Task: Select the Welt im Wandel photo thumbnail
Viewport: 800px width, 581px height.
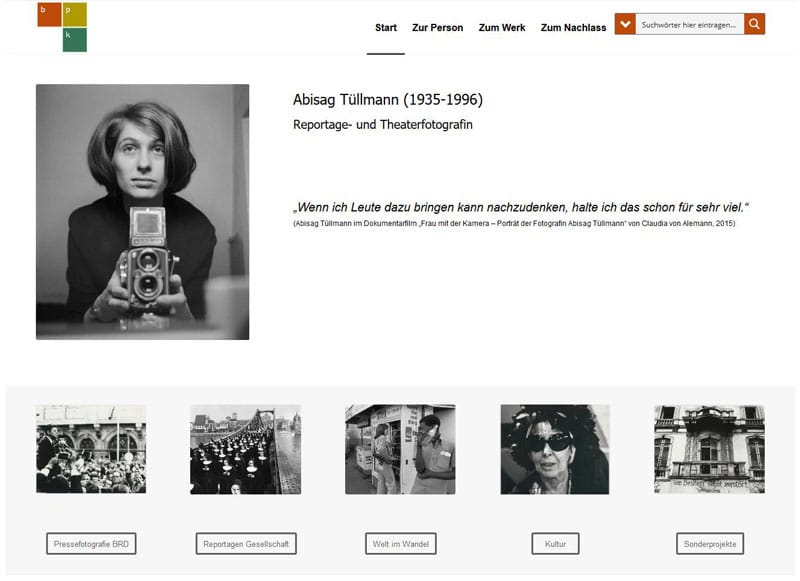Action: pyautogui.click(x=400, y=449)
